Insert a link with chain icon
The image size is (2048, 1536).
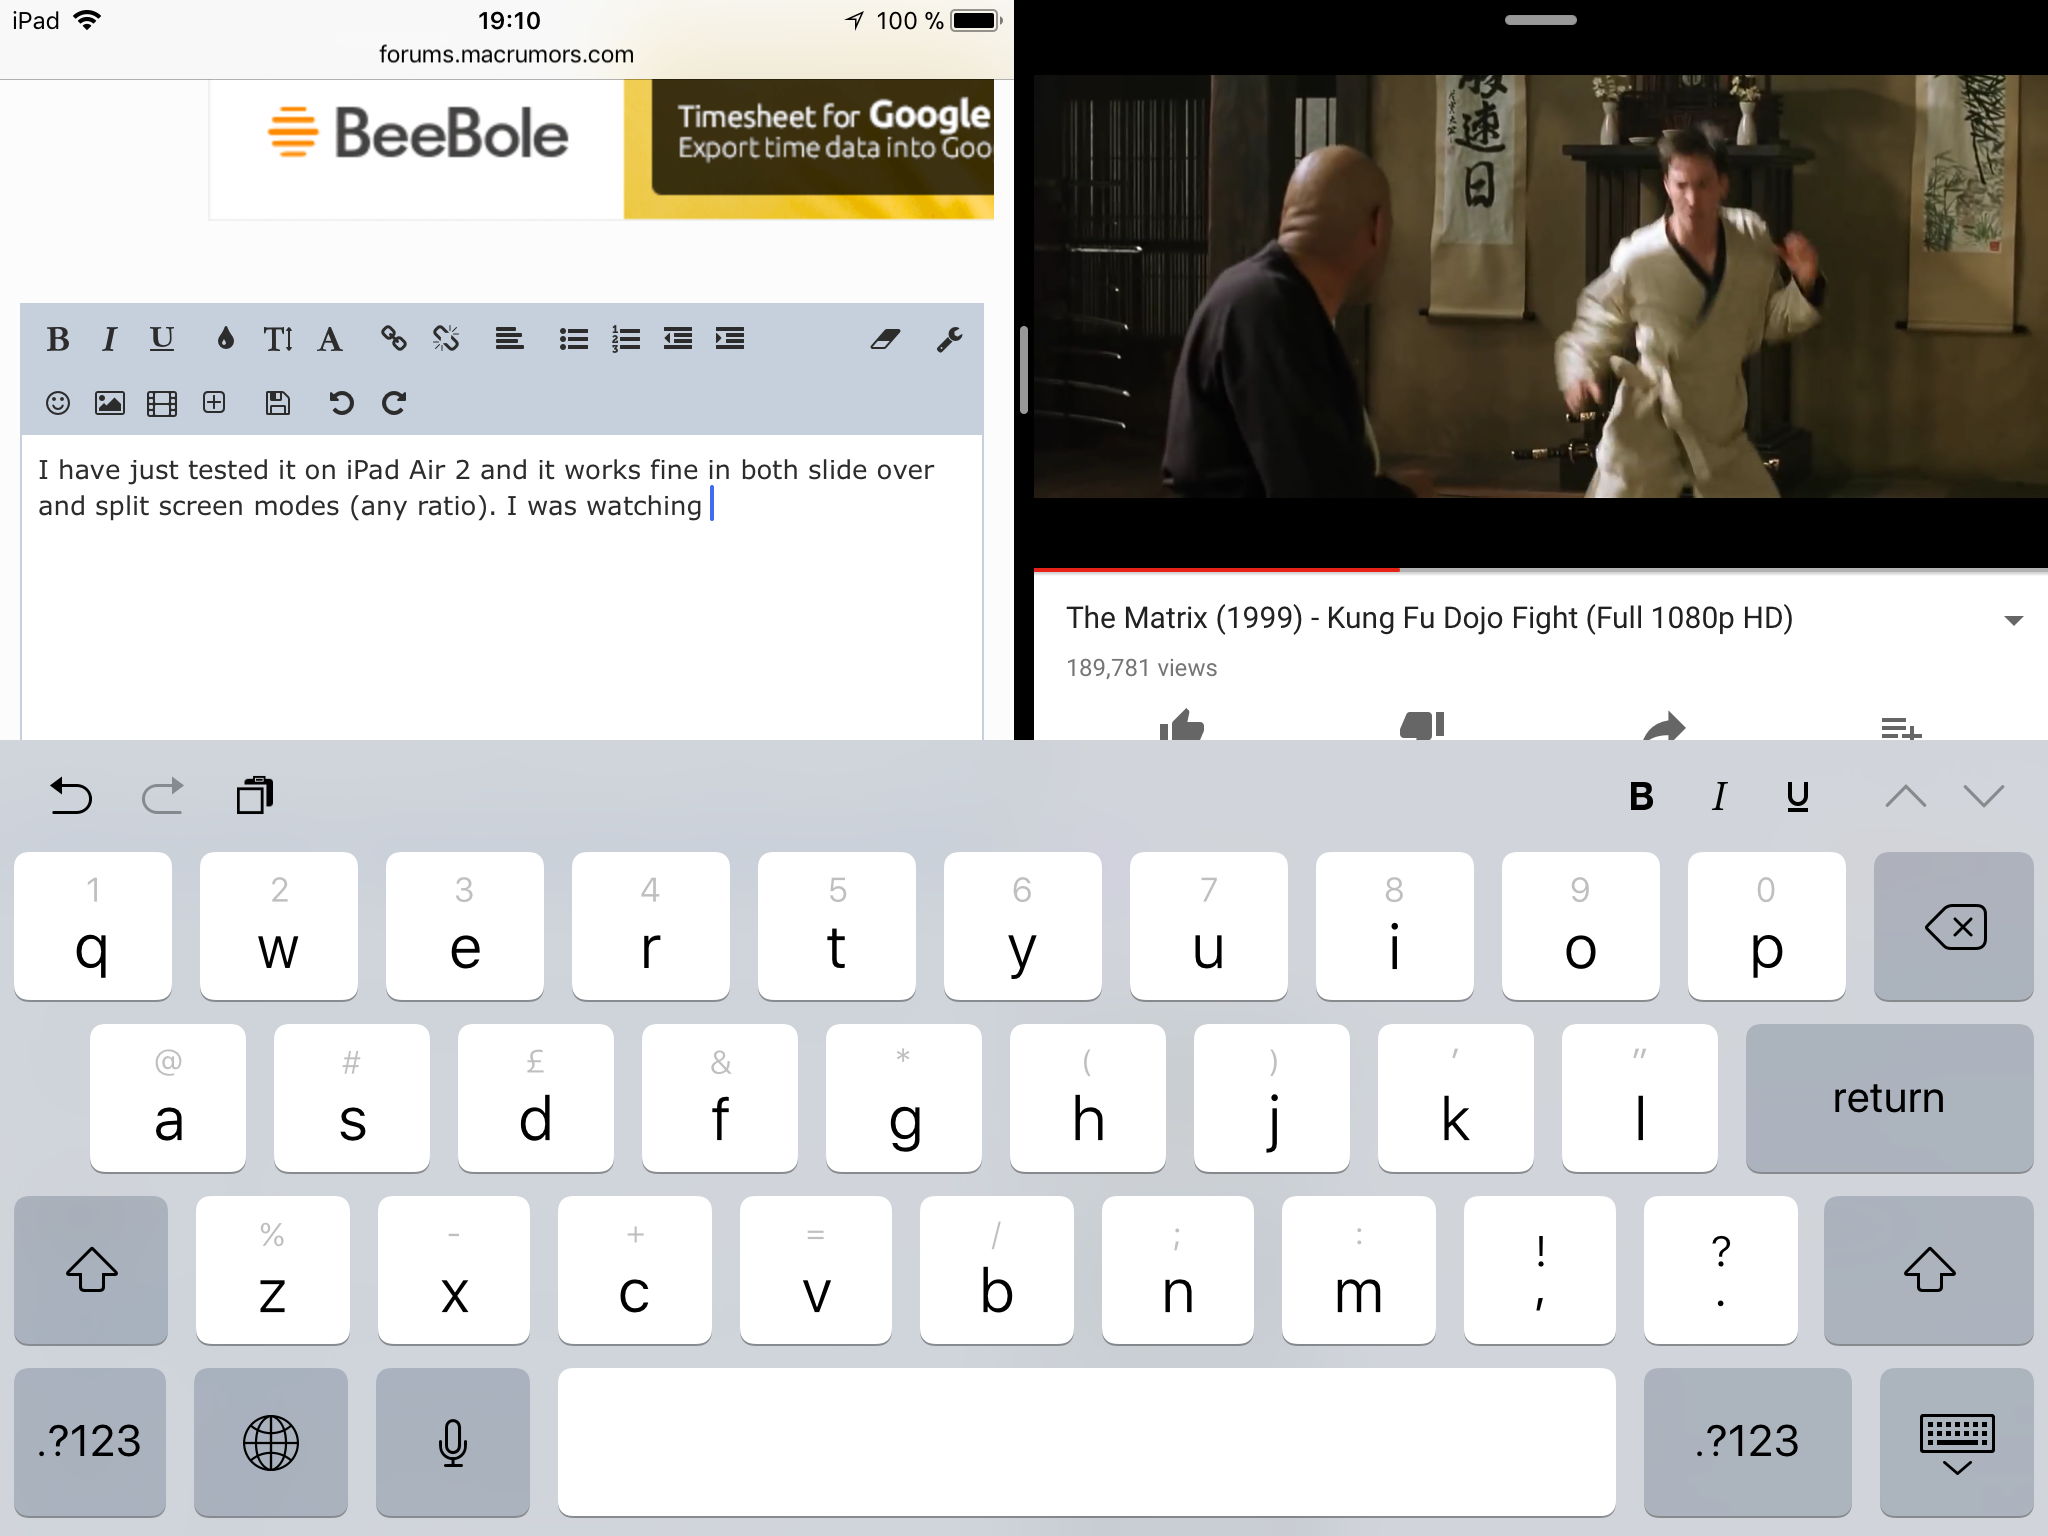(x=394, y=339)
